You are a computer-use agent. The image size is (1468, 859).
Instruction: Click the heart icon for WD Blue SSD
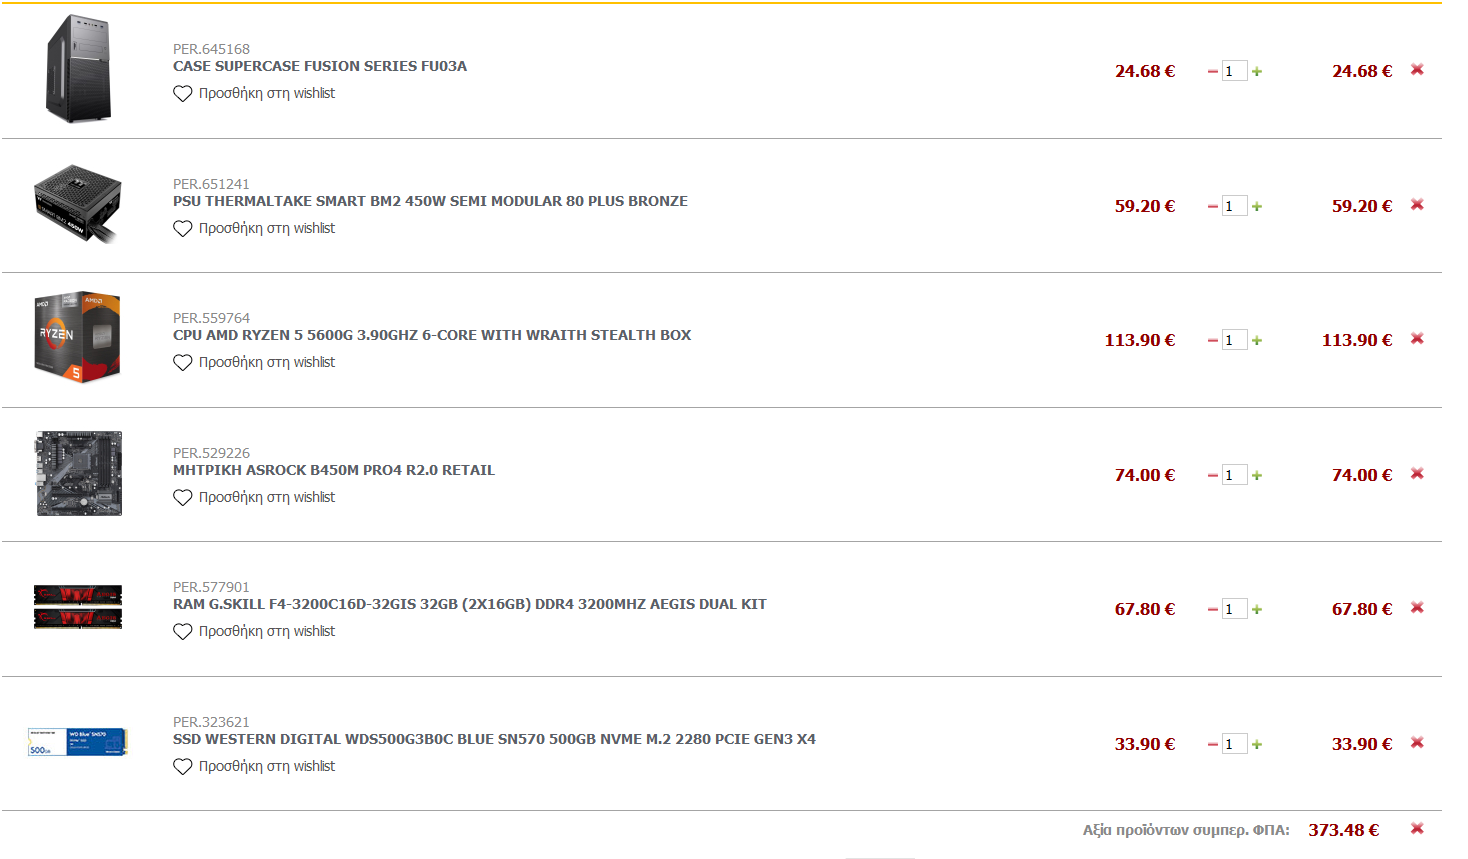[x=182, y=767]
